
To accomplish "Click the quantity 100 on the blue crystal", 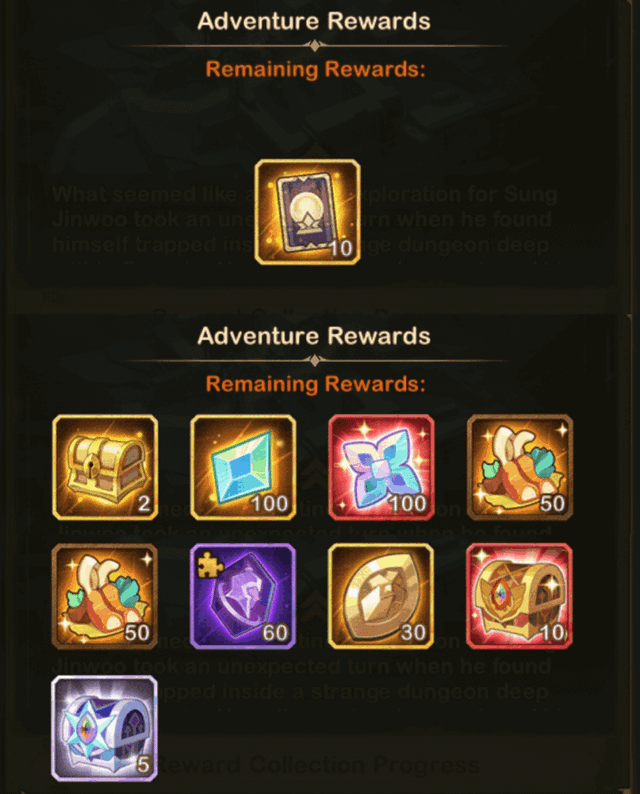I will 270,504.
